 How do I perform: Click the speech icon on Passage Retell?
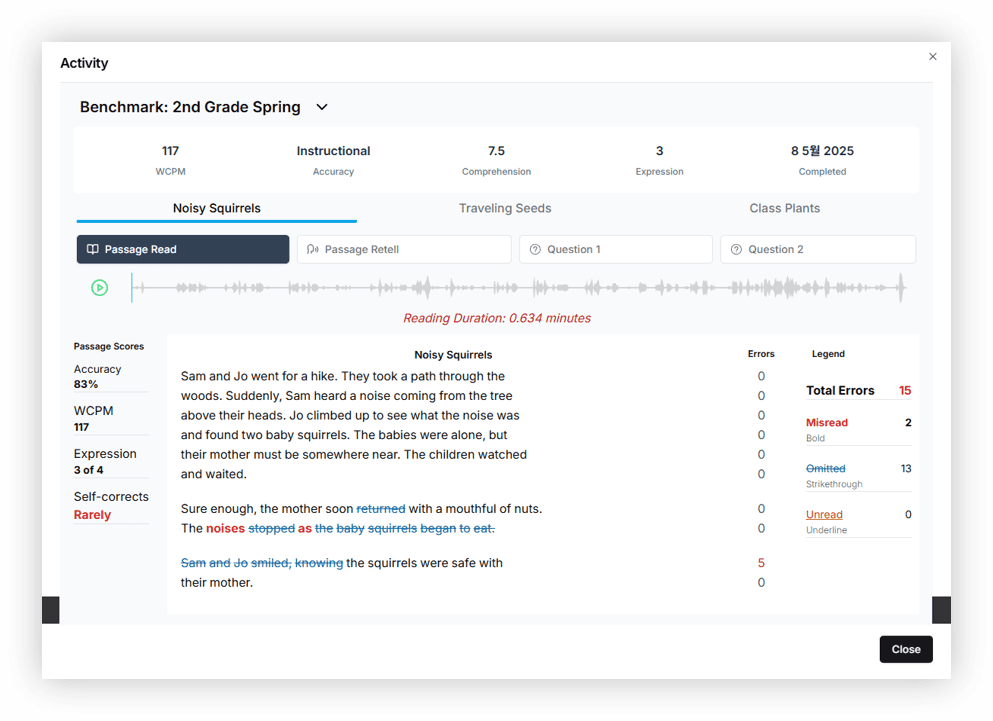(x=313, y=250)
